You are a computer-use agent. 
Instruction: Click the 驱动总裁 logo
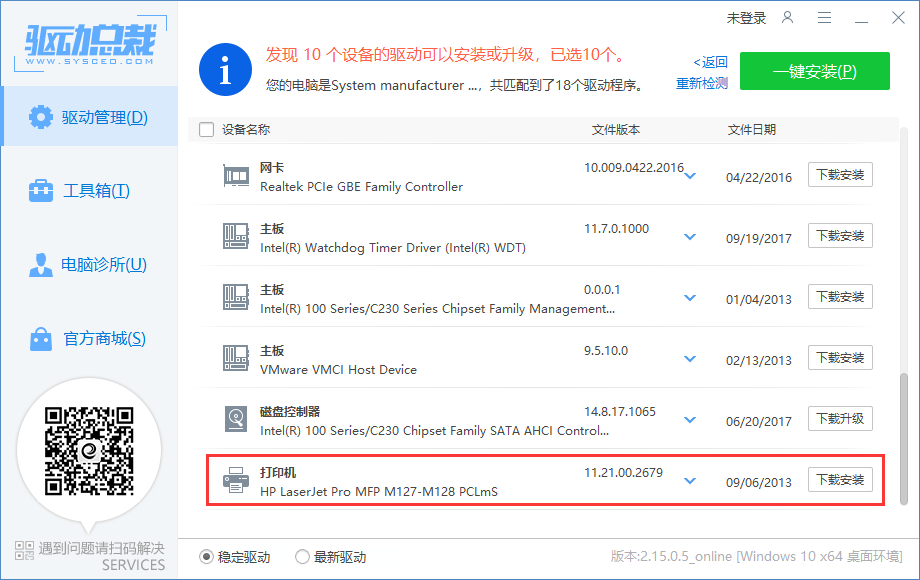pos(90,43)
